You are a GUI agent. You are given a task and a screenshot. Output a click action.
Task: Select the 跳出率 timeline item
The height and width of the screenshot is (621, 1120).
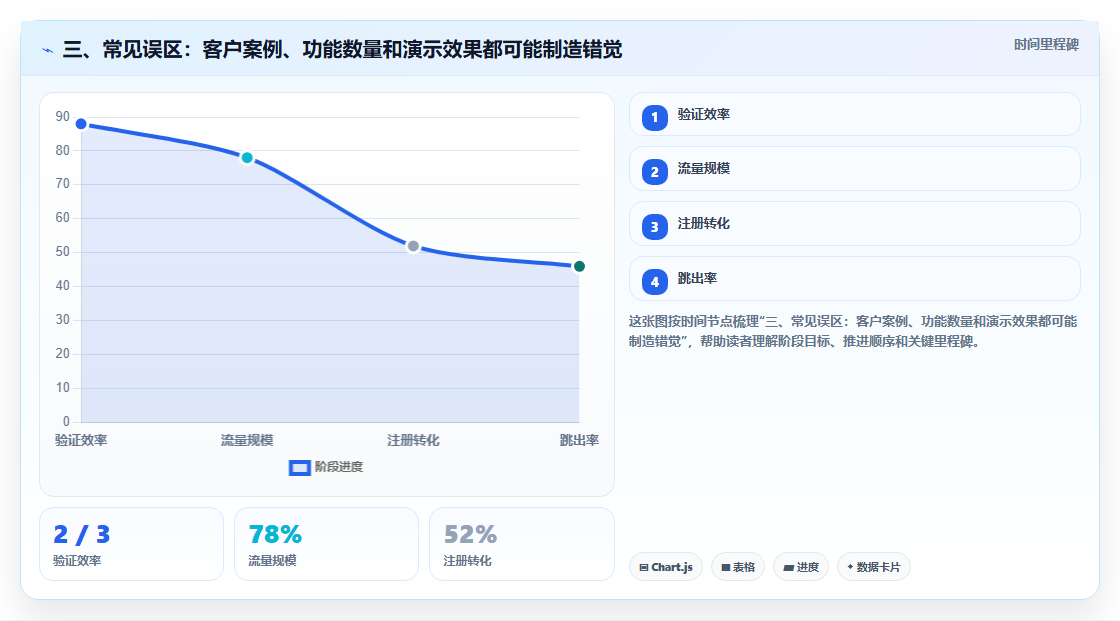pos(854,279)
